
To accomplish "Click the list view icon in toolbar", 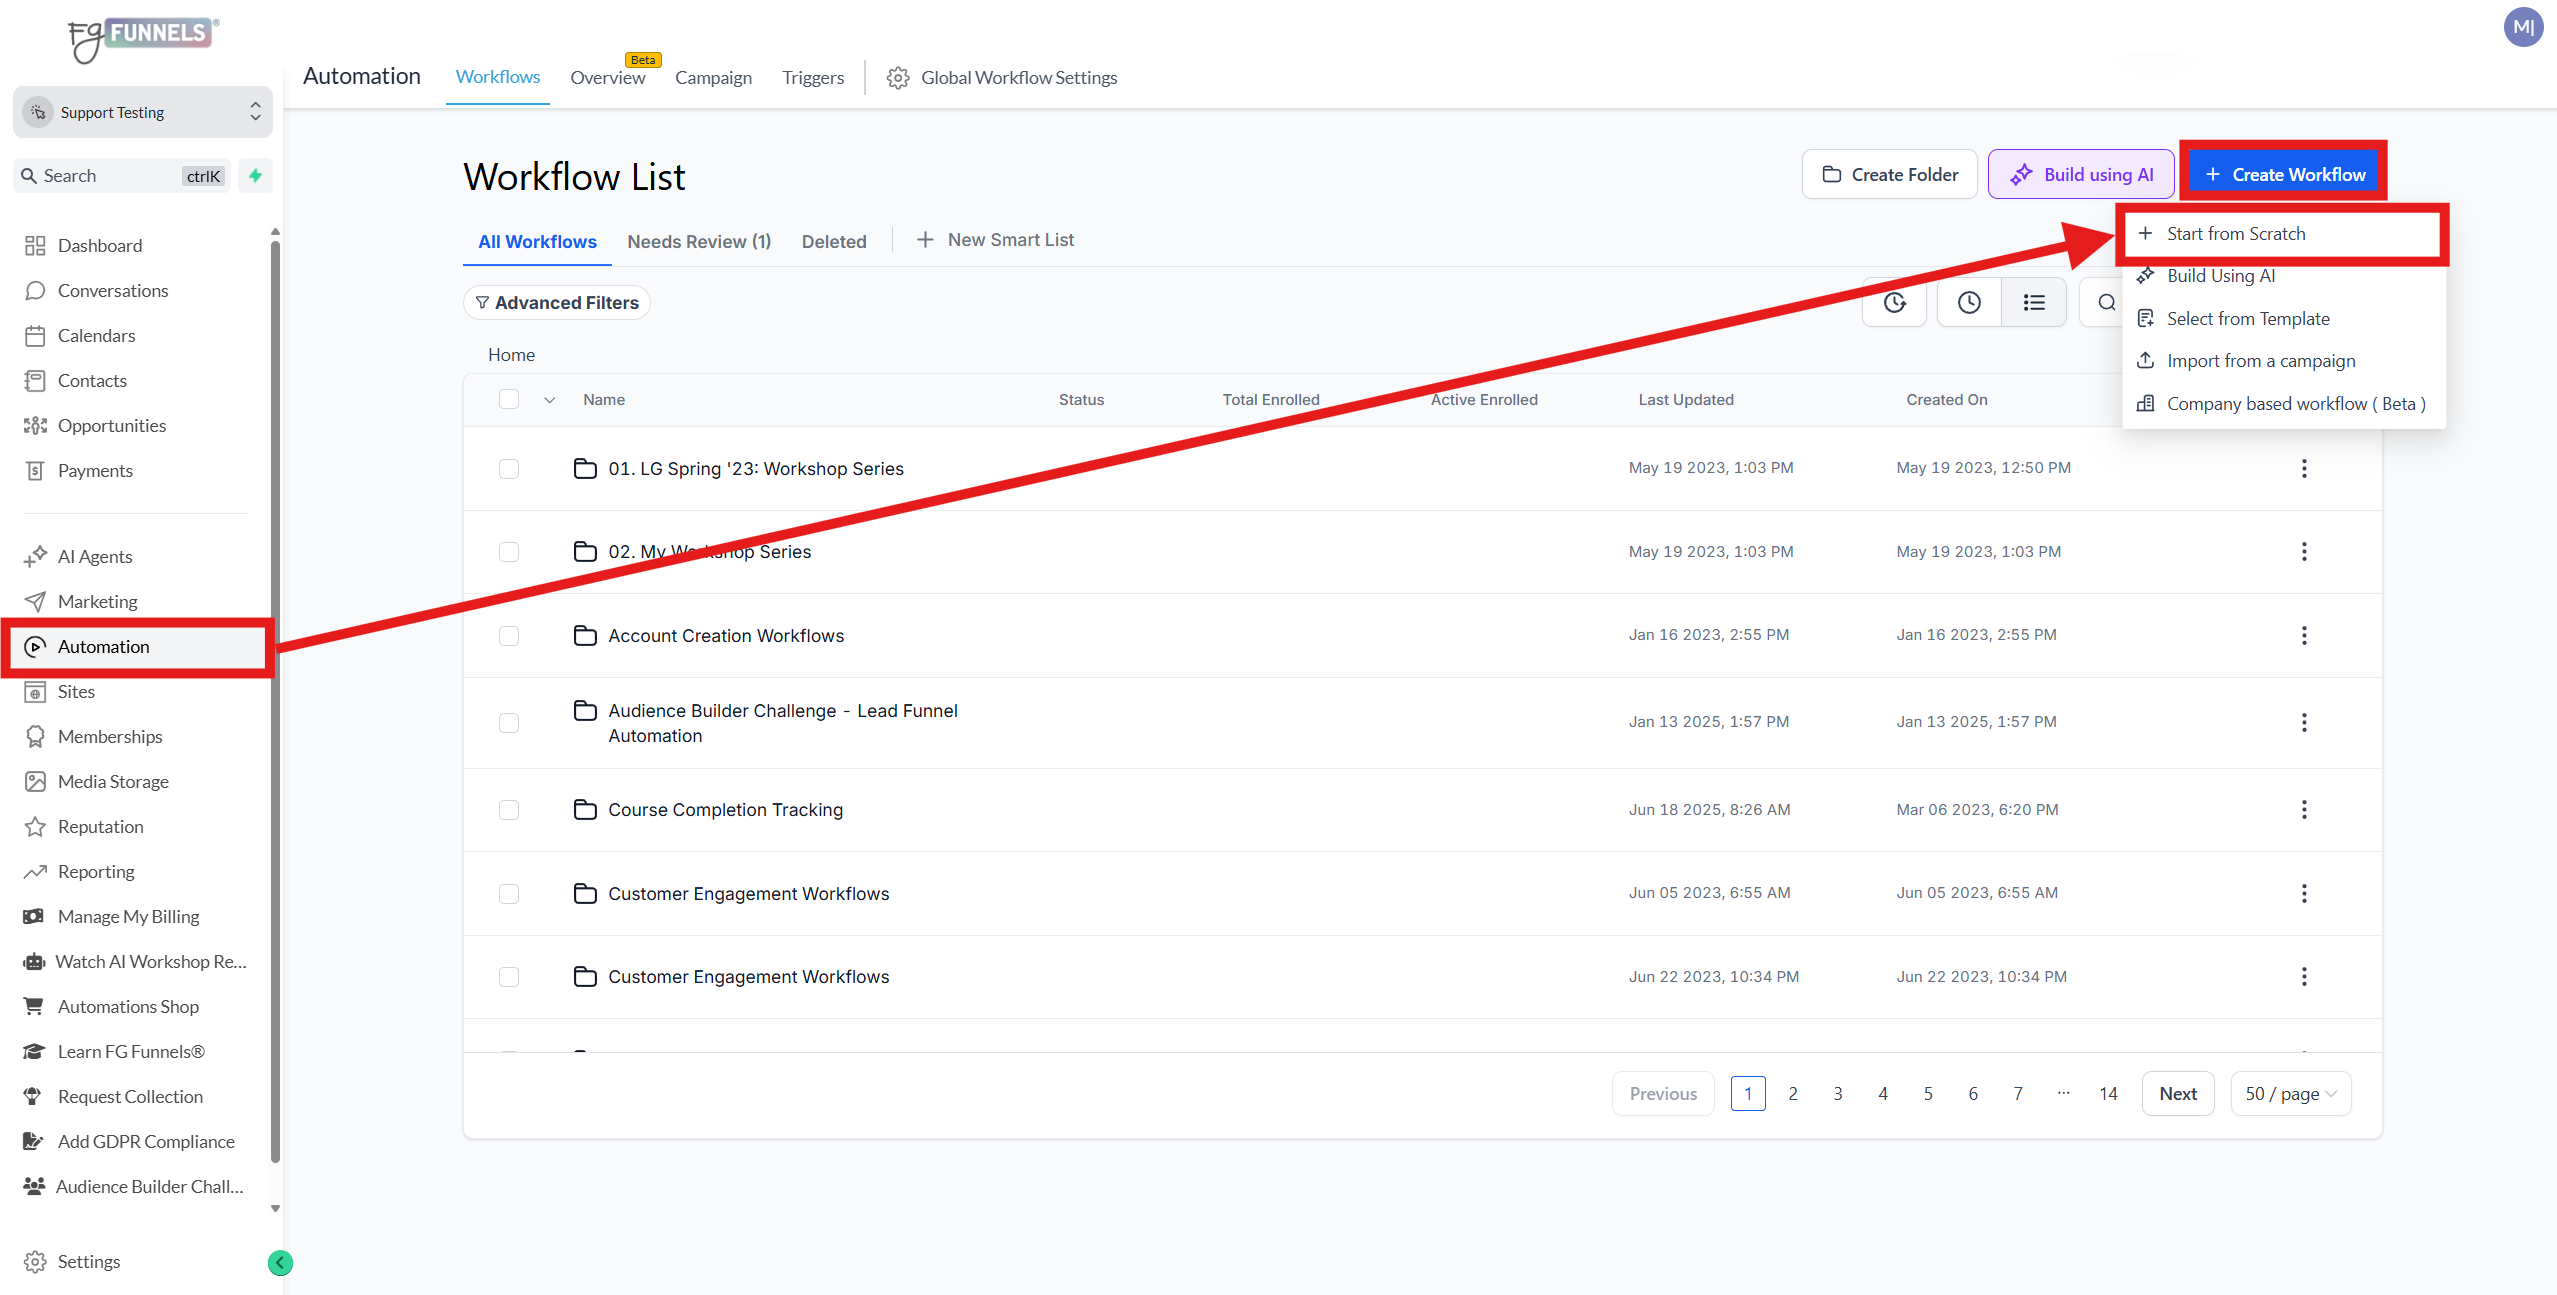I will tap(2033, 302).
